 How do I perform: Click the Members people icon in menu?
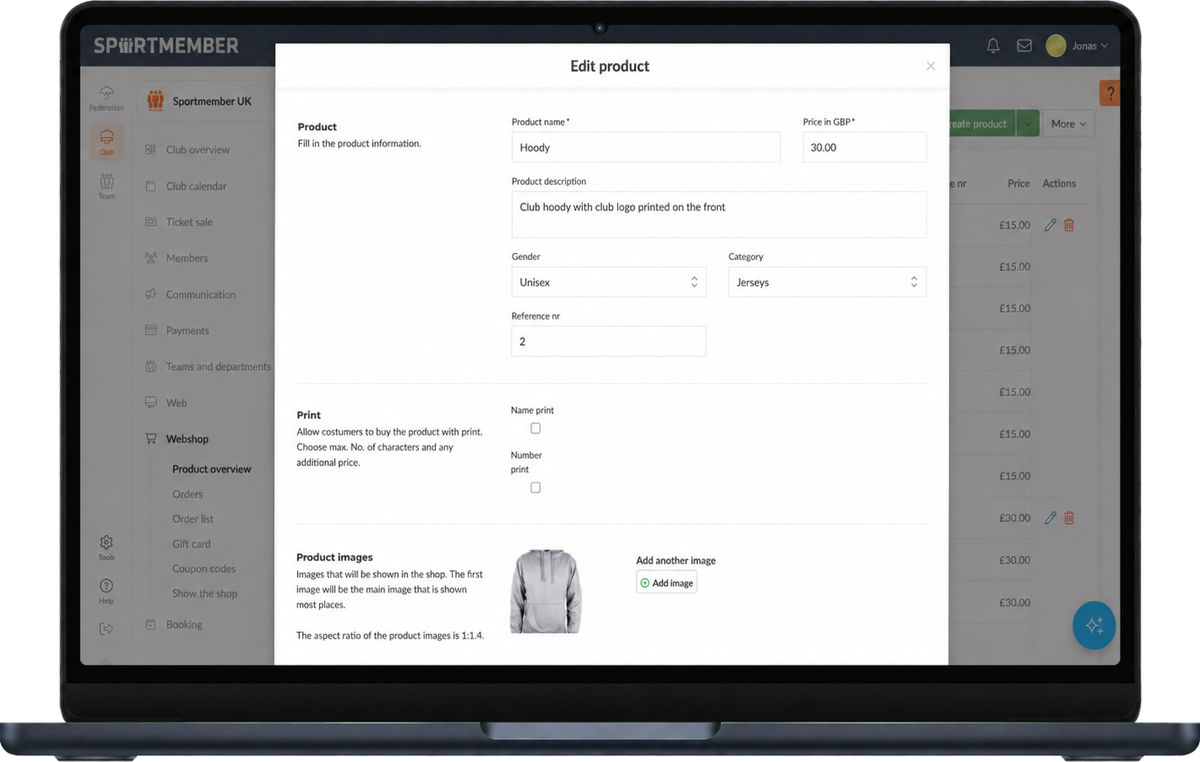[151, 258]
